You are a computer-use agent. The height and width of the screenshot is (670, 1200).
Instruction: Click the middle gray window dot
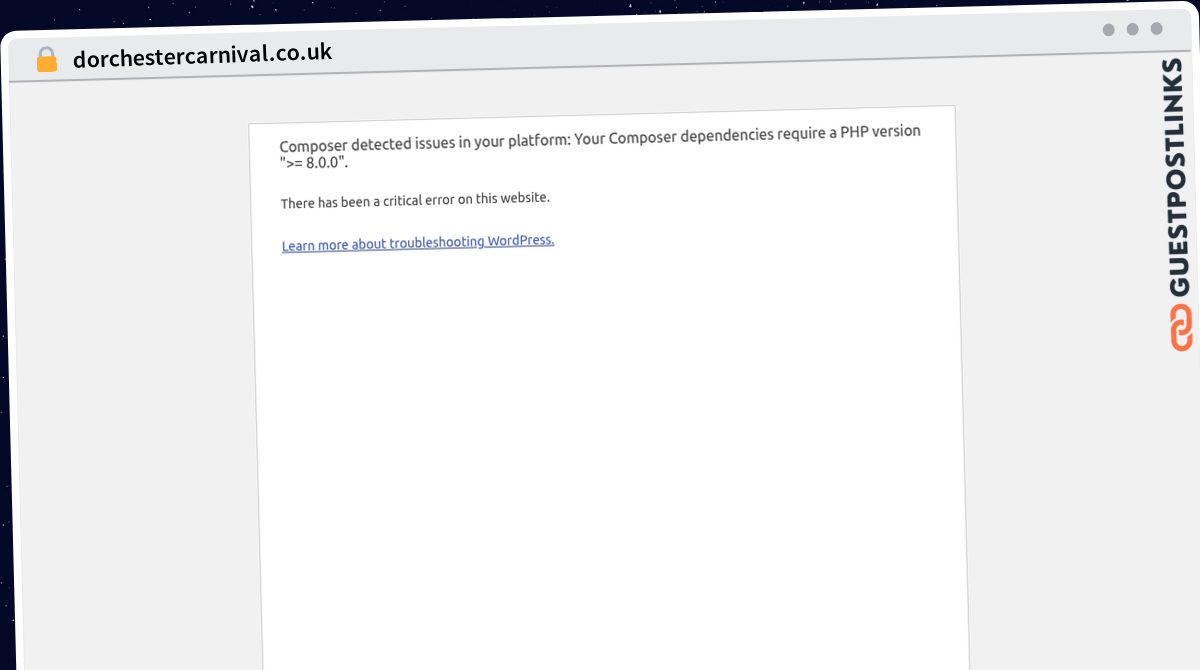[1133, 29]
